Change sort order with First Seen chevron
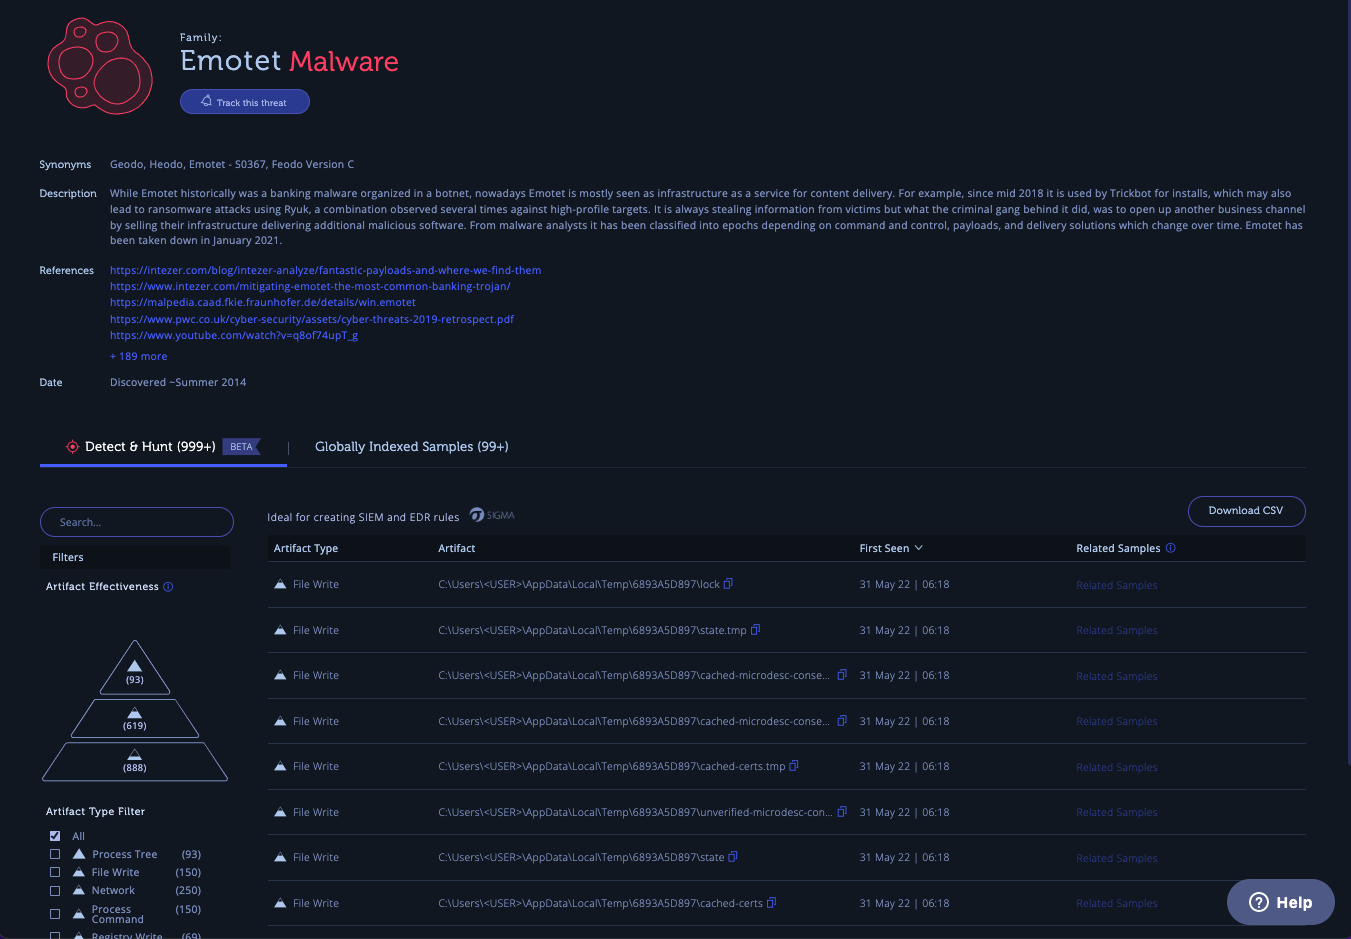 coord(918,548)
